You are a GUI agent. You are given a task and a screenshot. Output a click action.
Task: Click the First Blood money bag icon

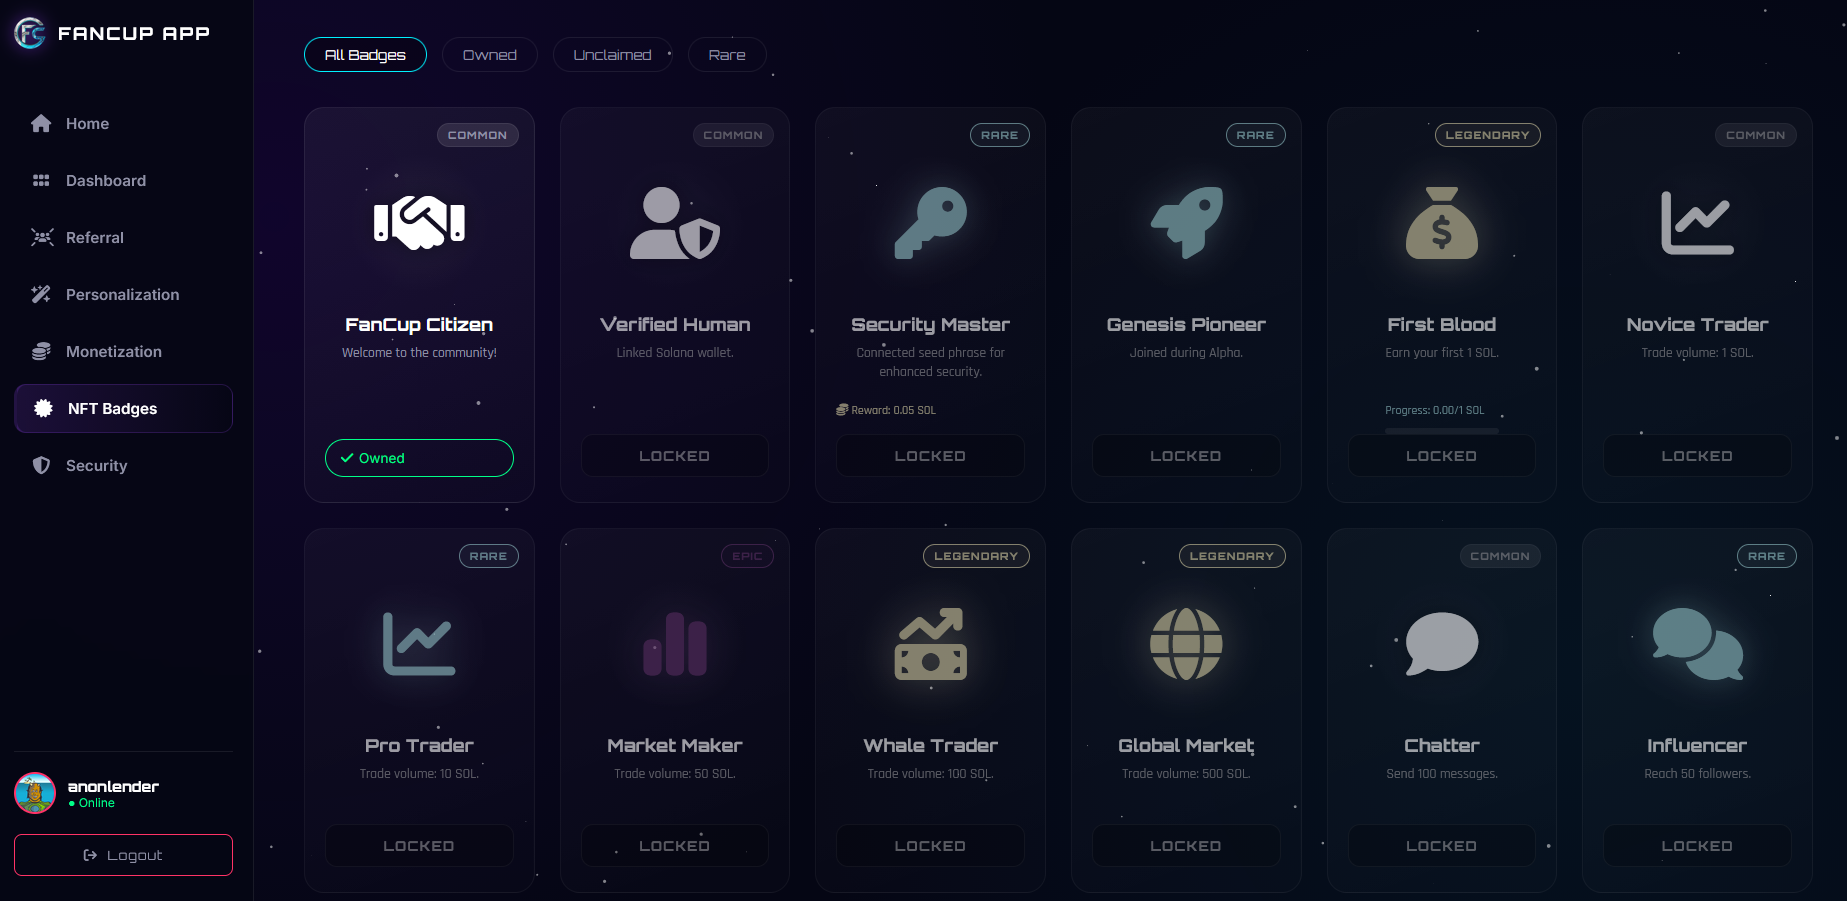click(1441, 223)
